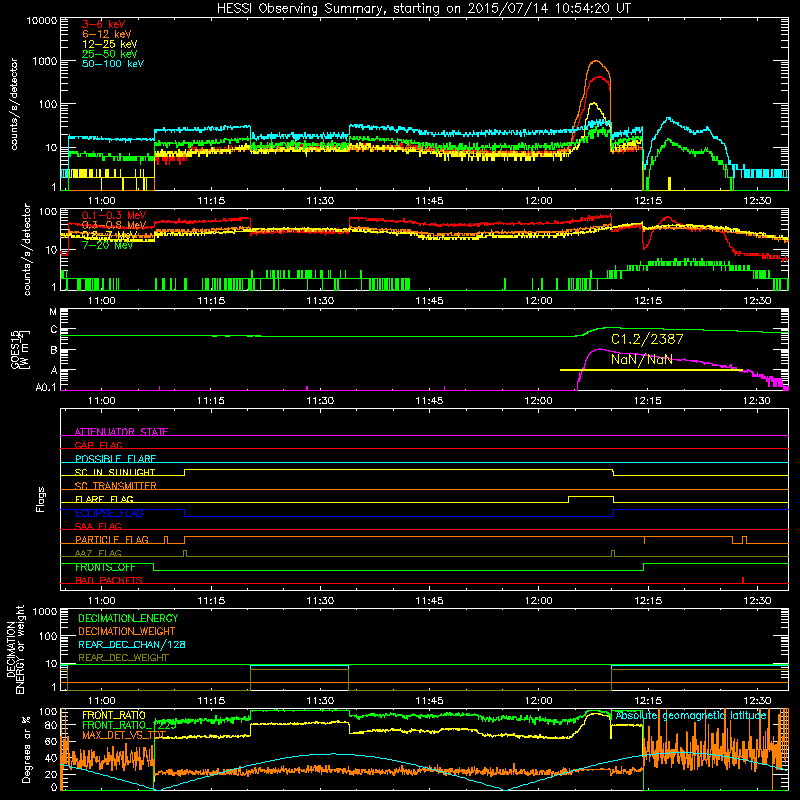
Task: Select the orange 6-12 keV legend label
Action: click(107, 34)
